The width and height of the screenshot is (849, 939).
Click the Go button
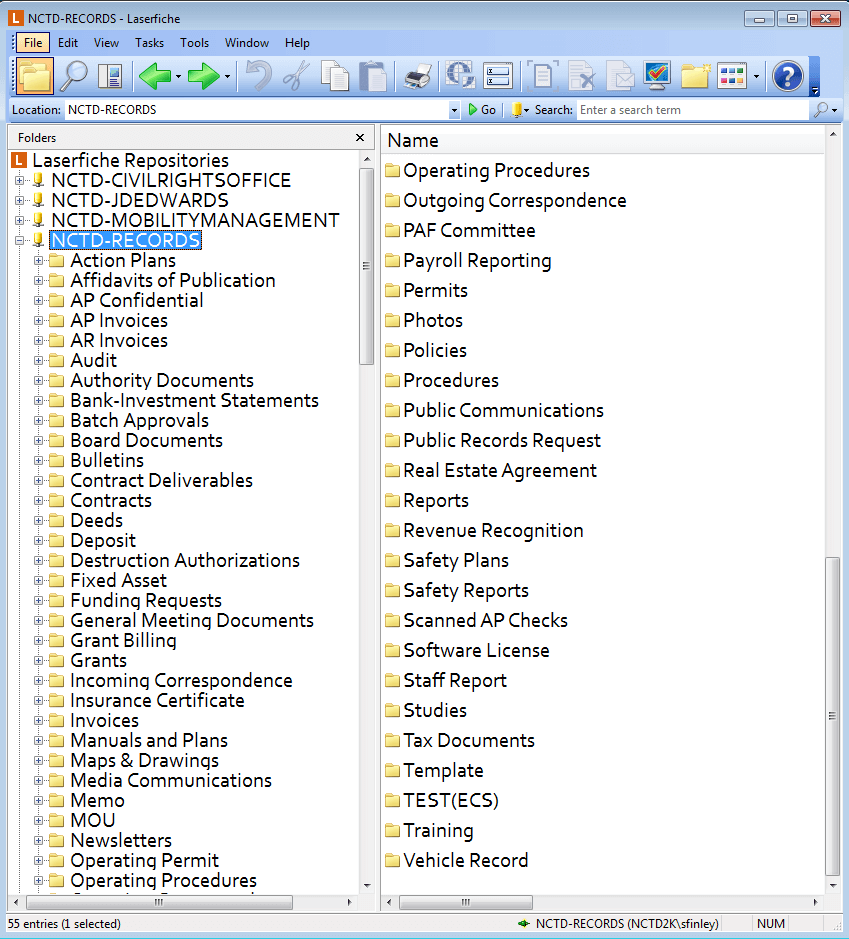[482, 110]
